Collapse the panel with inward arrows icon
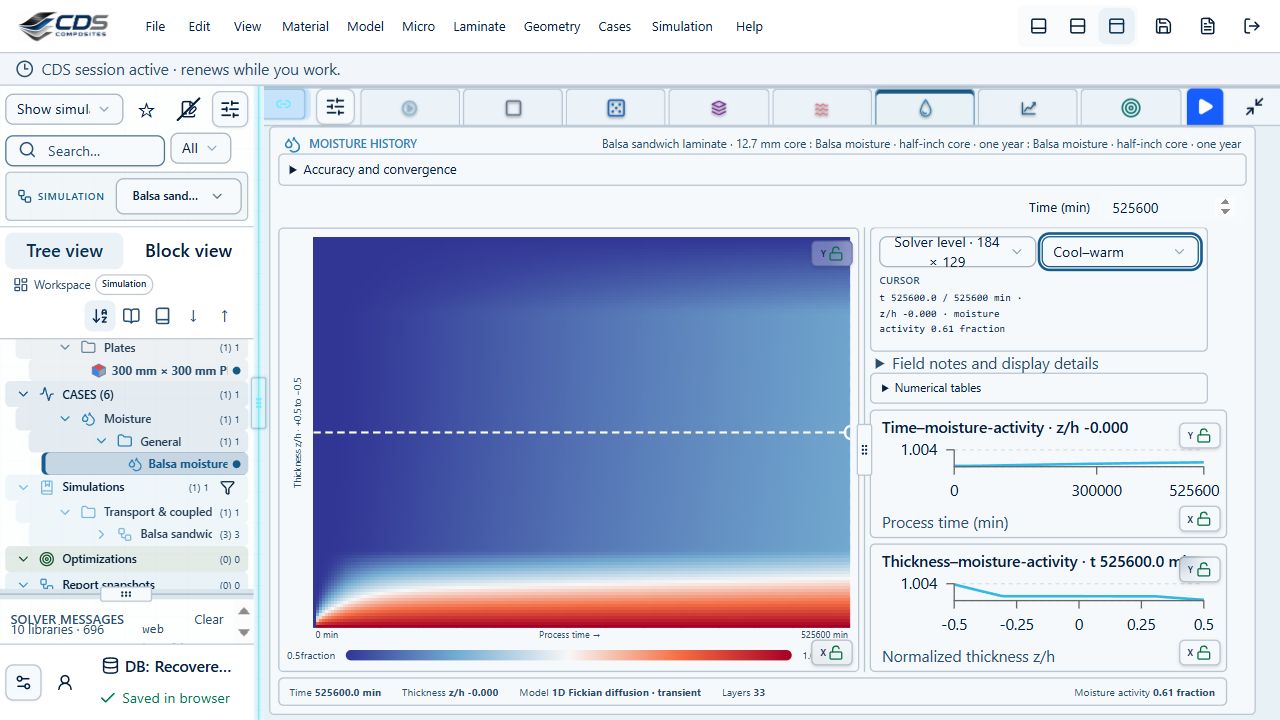1280x720 pixels. [1254, 107]
